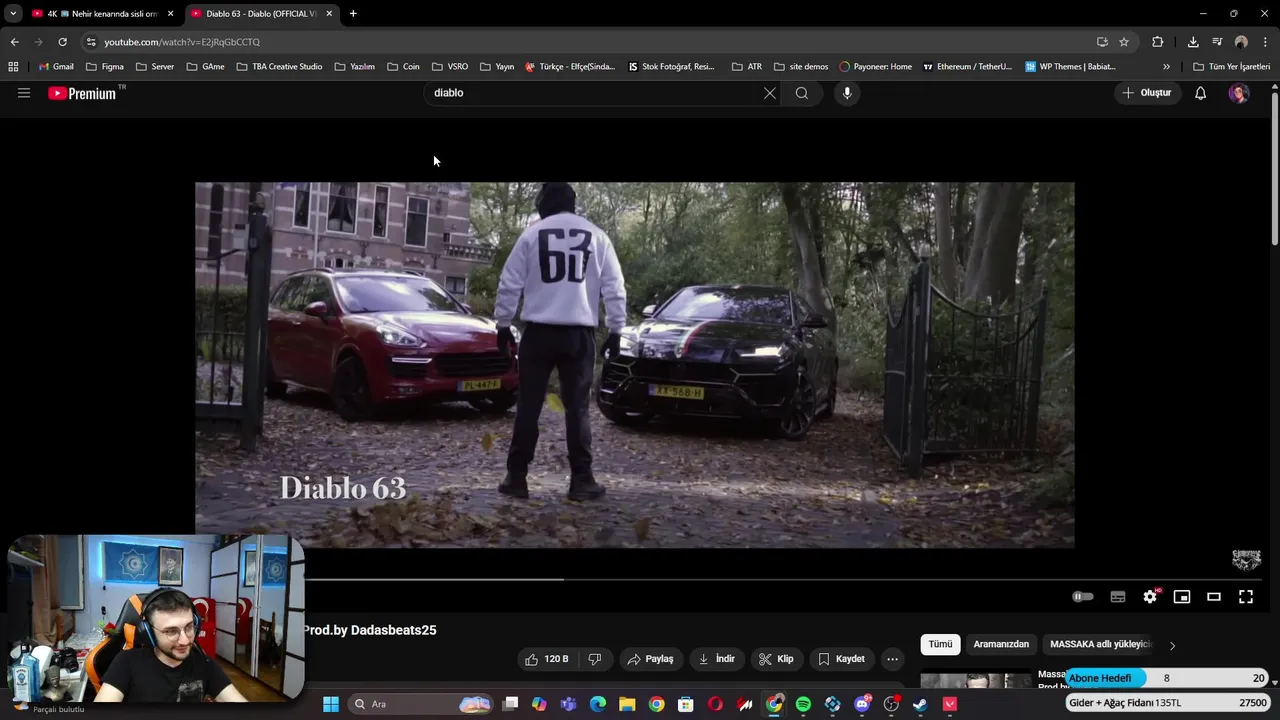Dislike the video
Image resolution: width=1280 pixels, height=720 pixels.
coord(595,659)
